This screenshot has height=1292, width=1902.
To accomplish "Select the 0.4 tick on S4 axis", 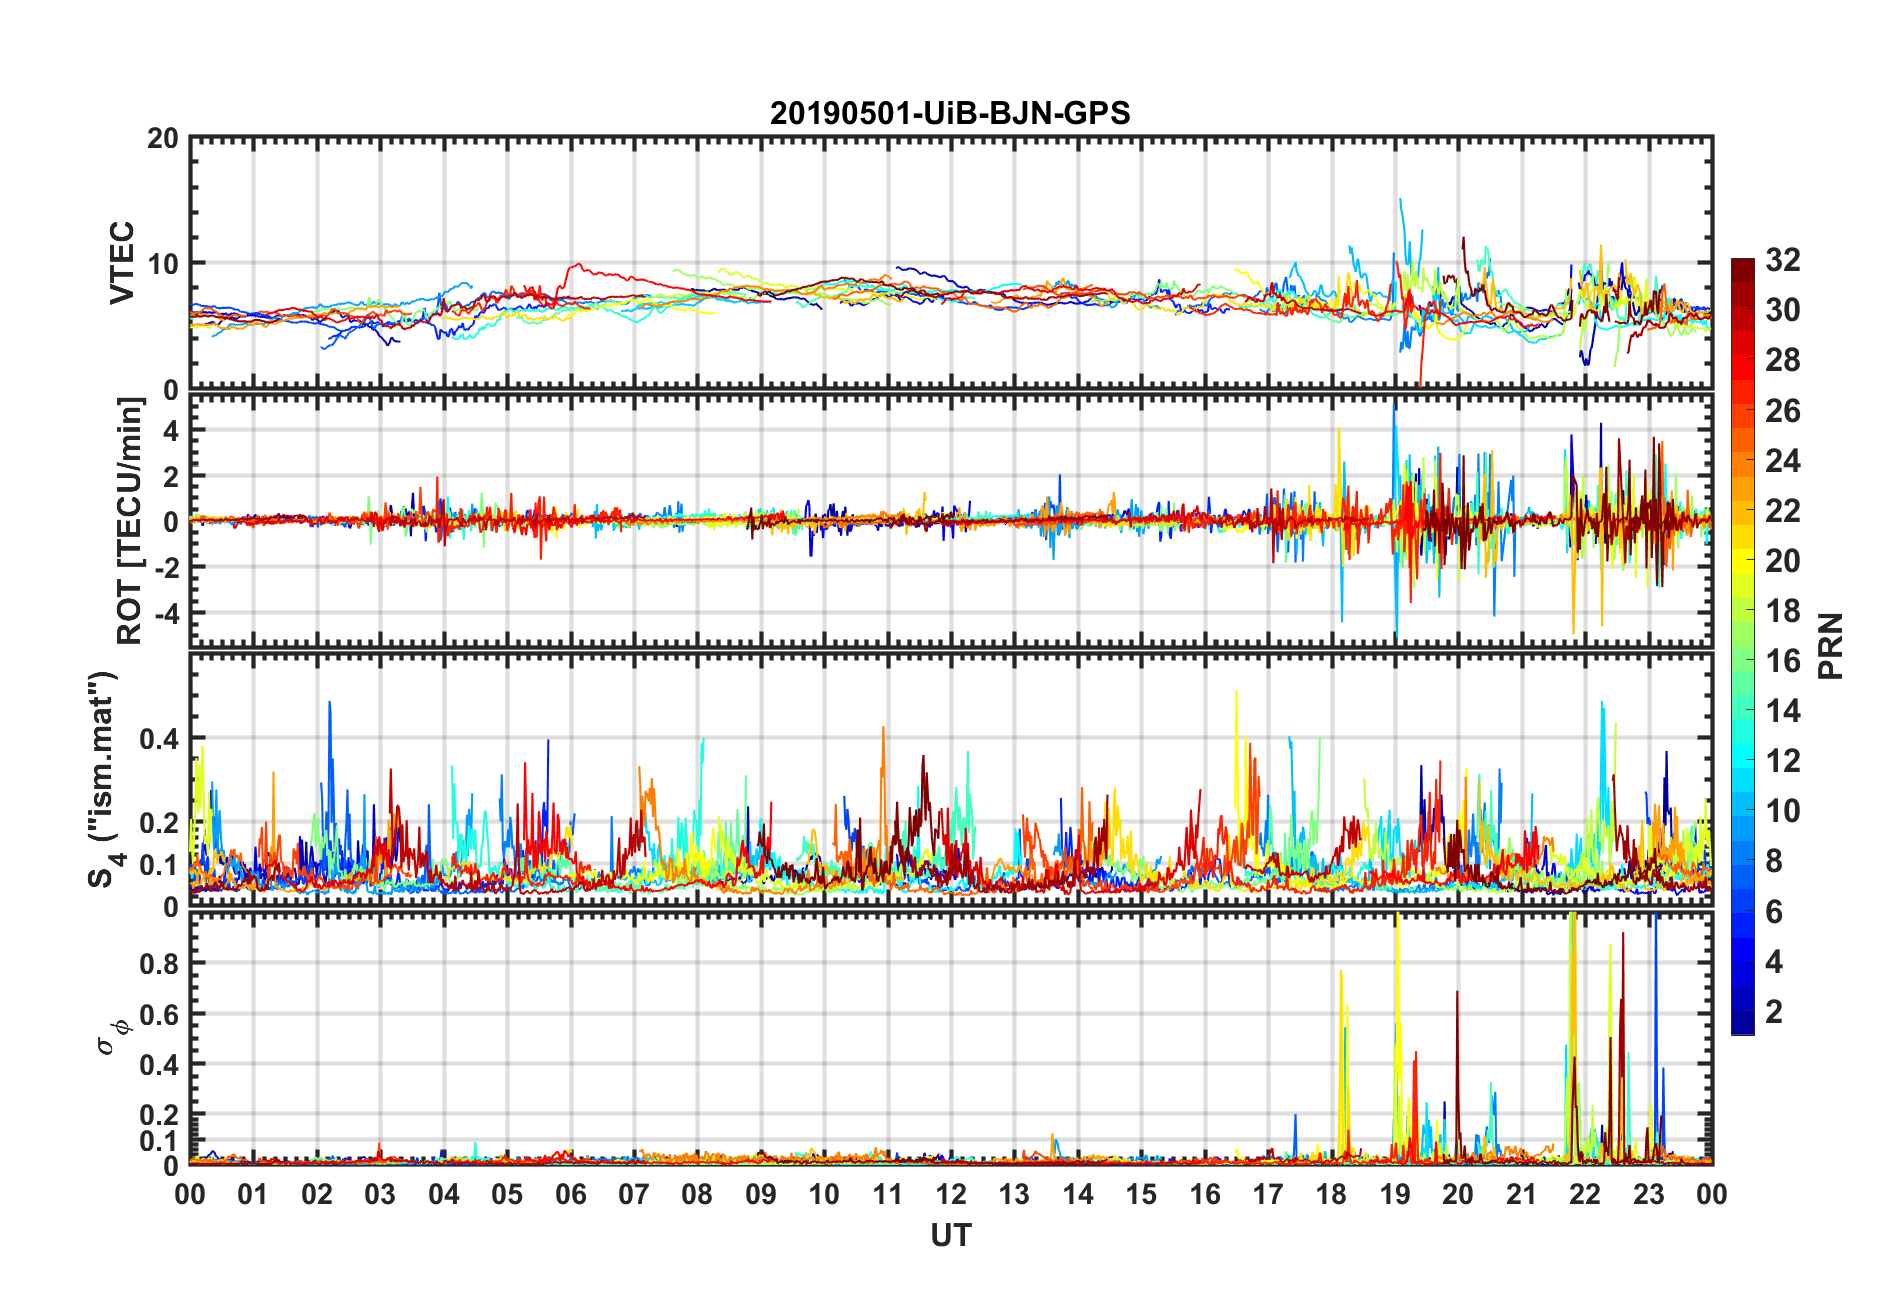I will click(159, 740).
